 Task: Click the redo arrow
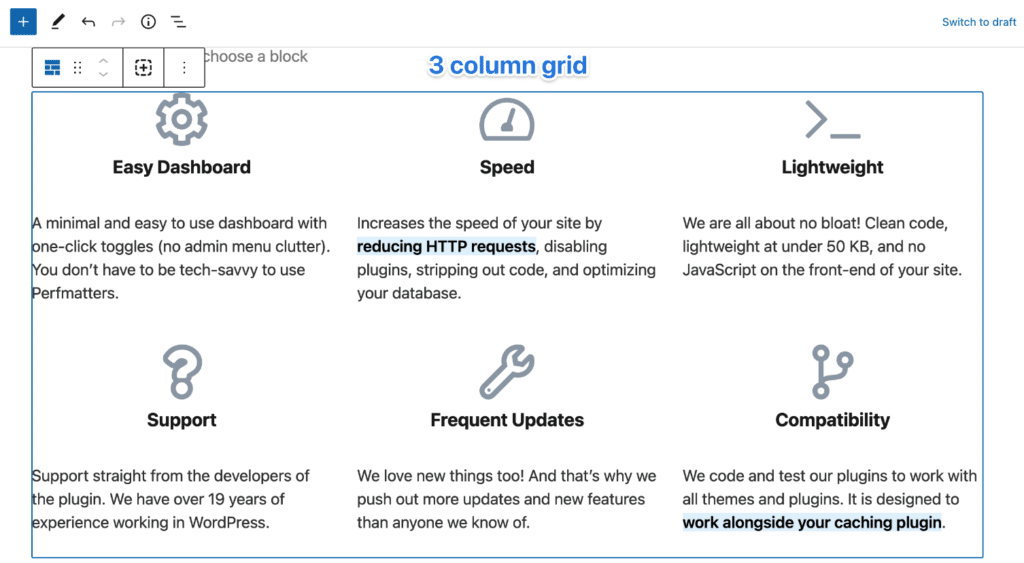(x=118, y=22)
